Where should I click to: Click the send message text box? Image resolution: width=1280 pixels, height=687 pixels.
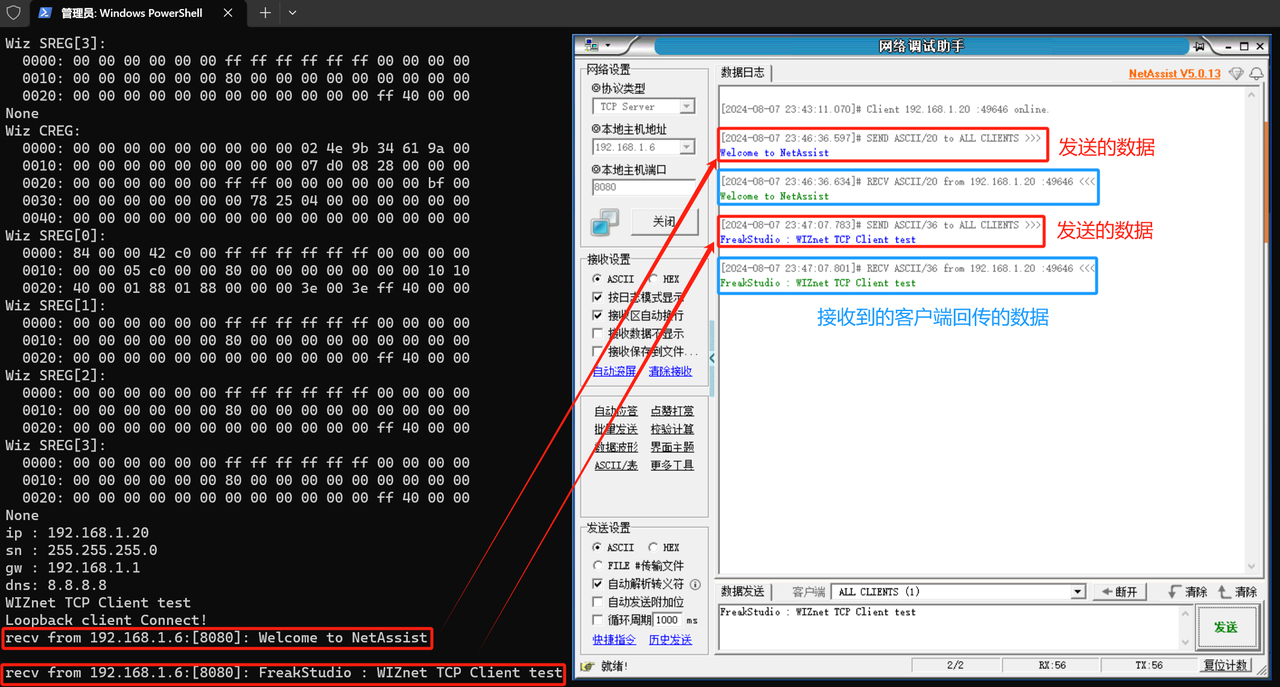pos(950,628)
